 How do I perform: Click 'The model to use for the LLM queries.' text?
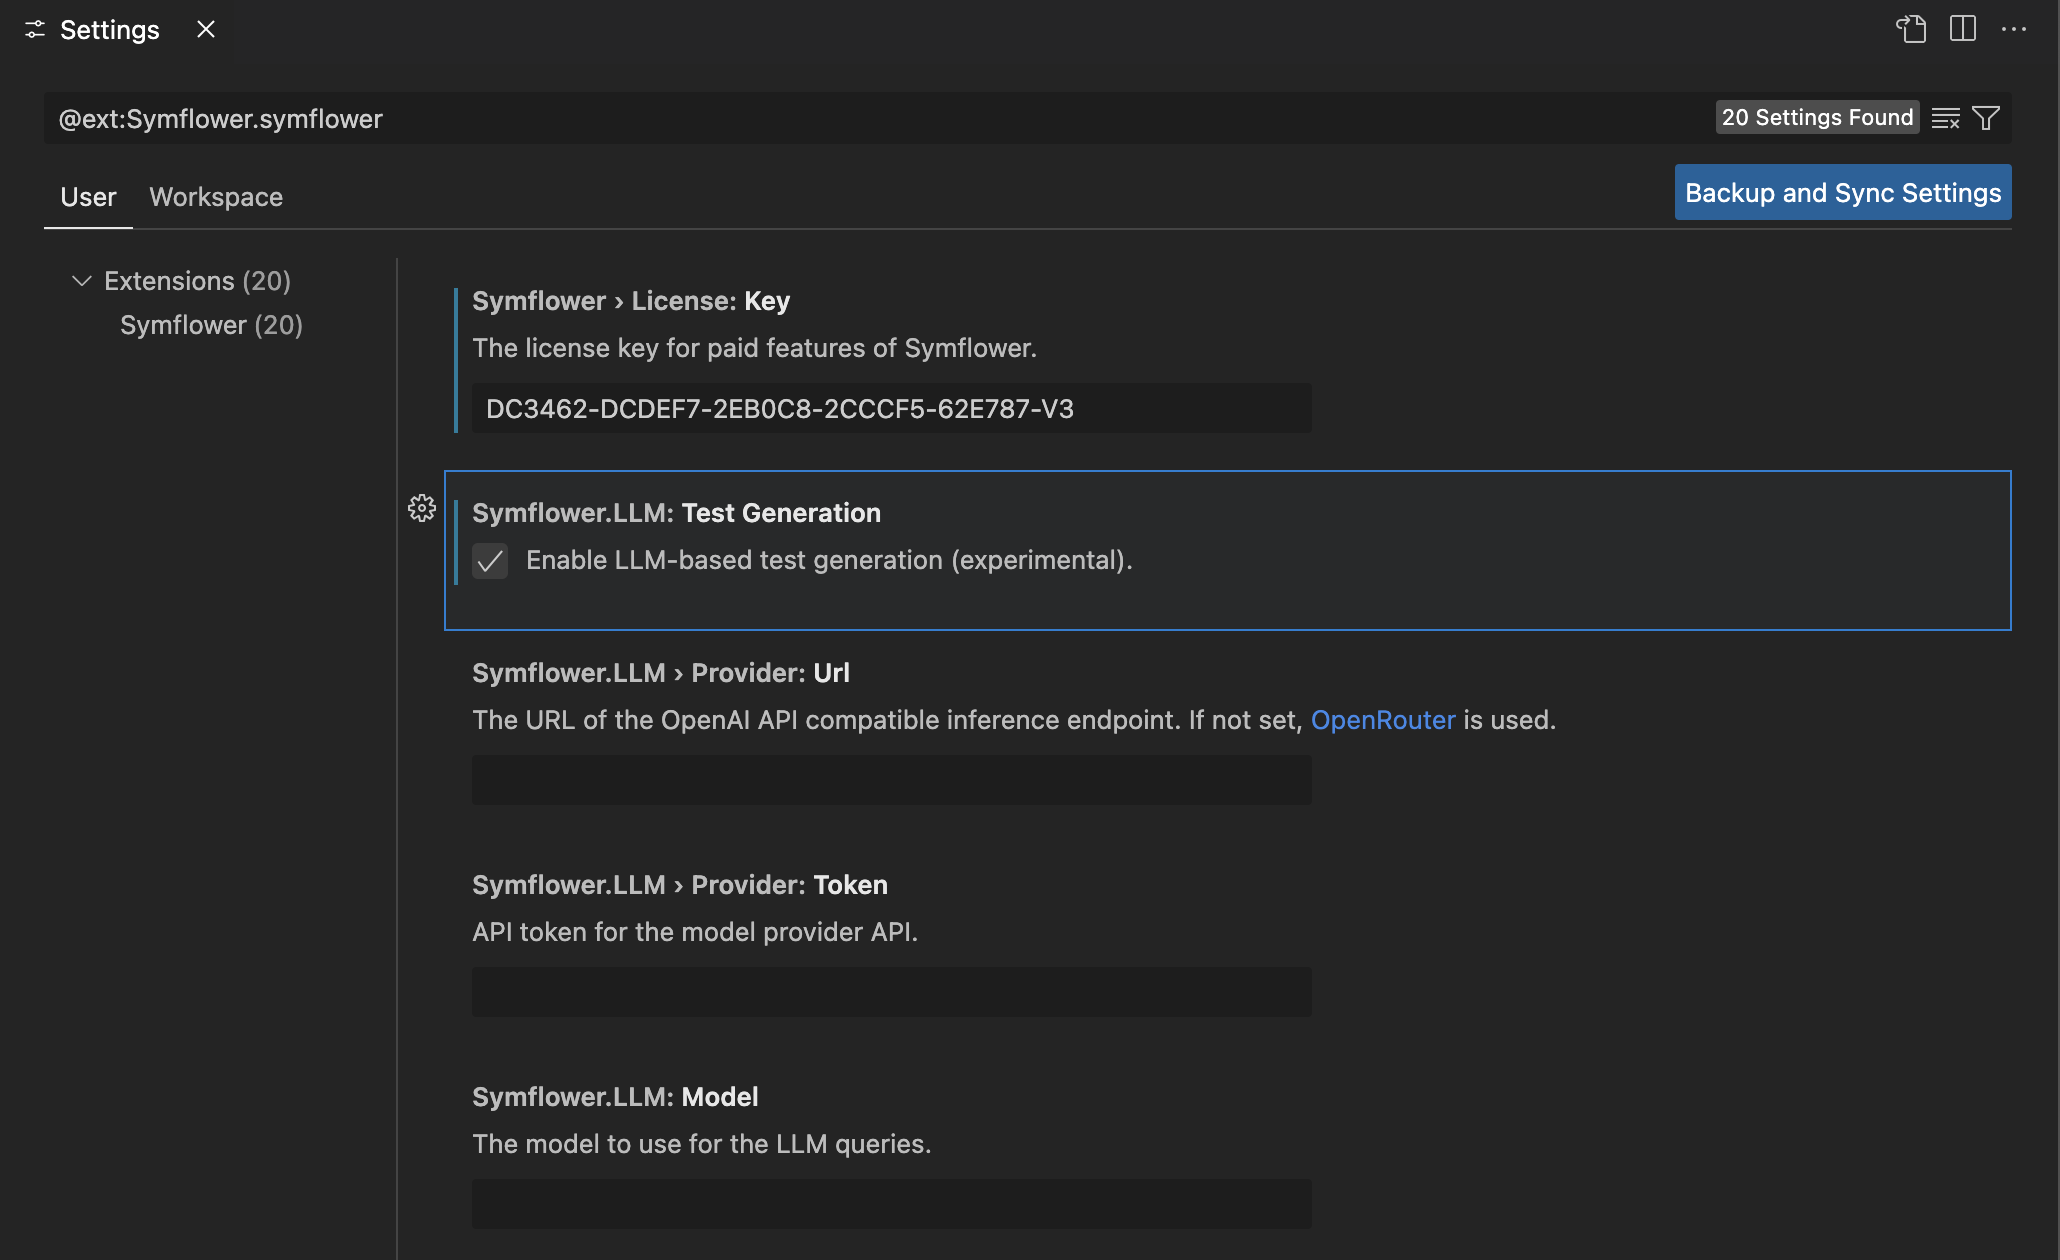[x=702, y=1144]
